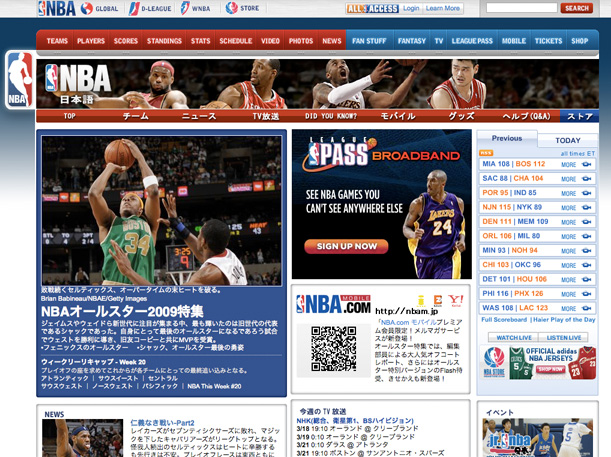Open the News menu in red bar
Image resolution: width=611 pixels, height=457 pixels.
(332, 41)
